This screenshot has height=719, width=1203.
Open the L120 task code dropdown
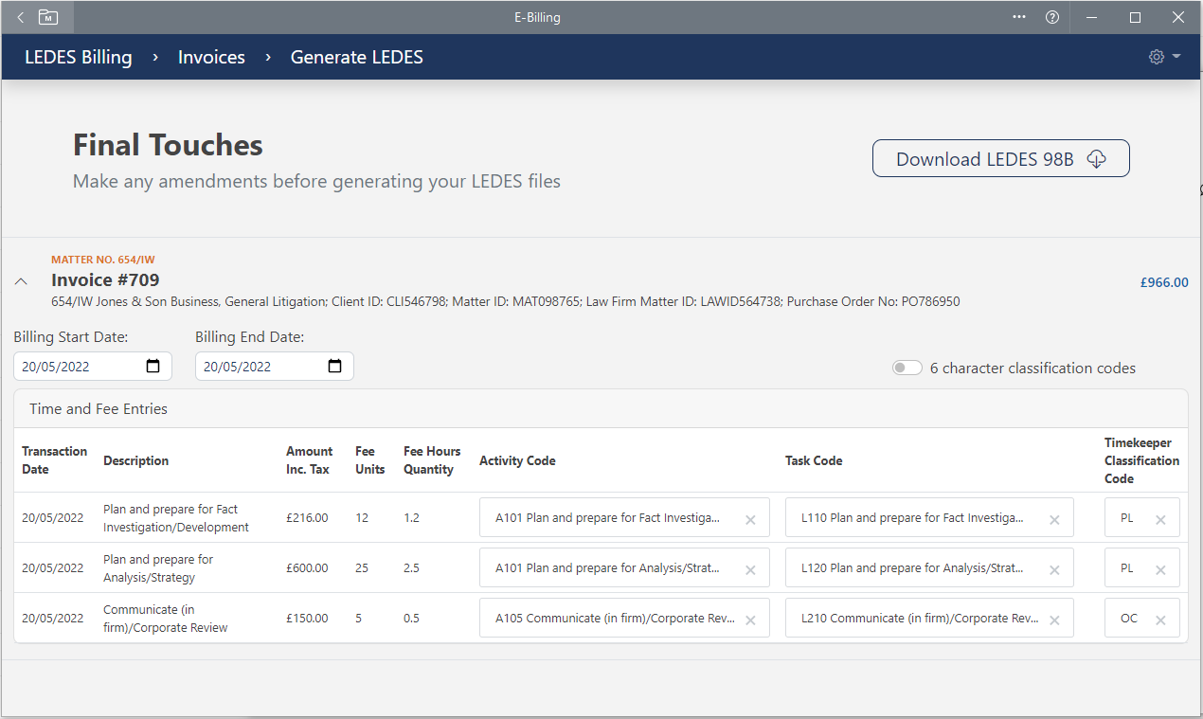912,568
